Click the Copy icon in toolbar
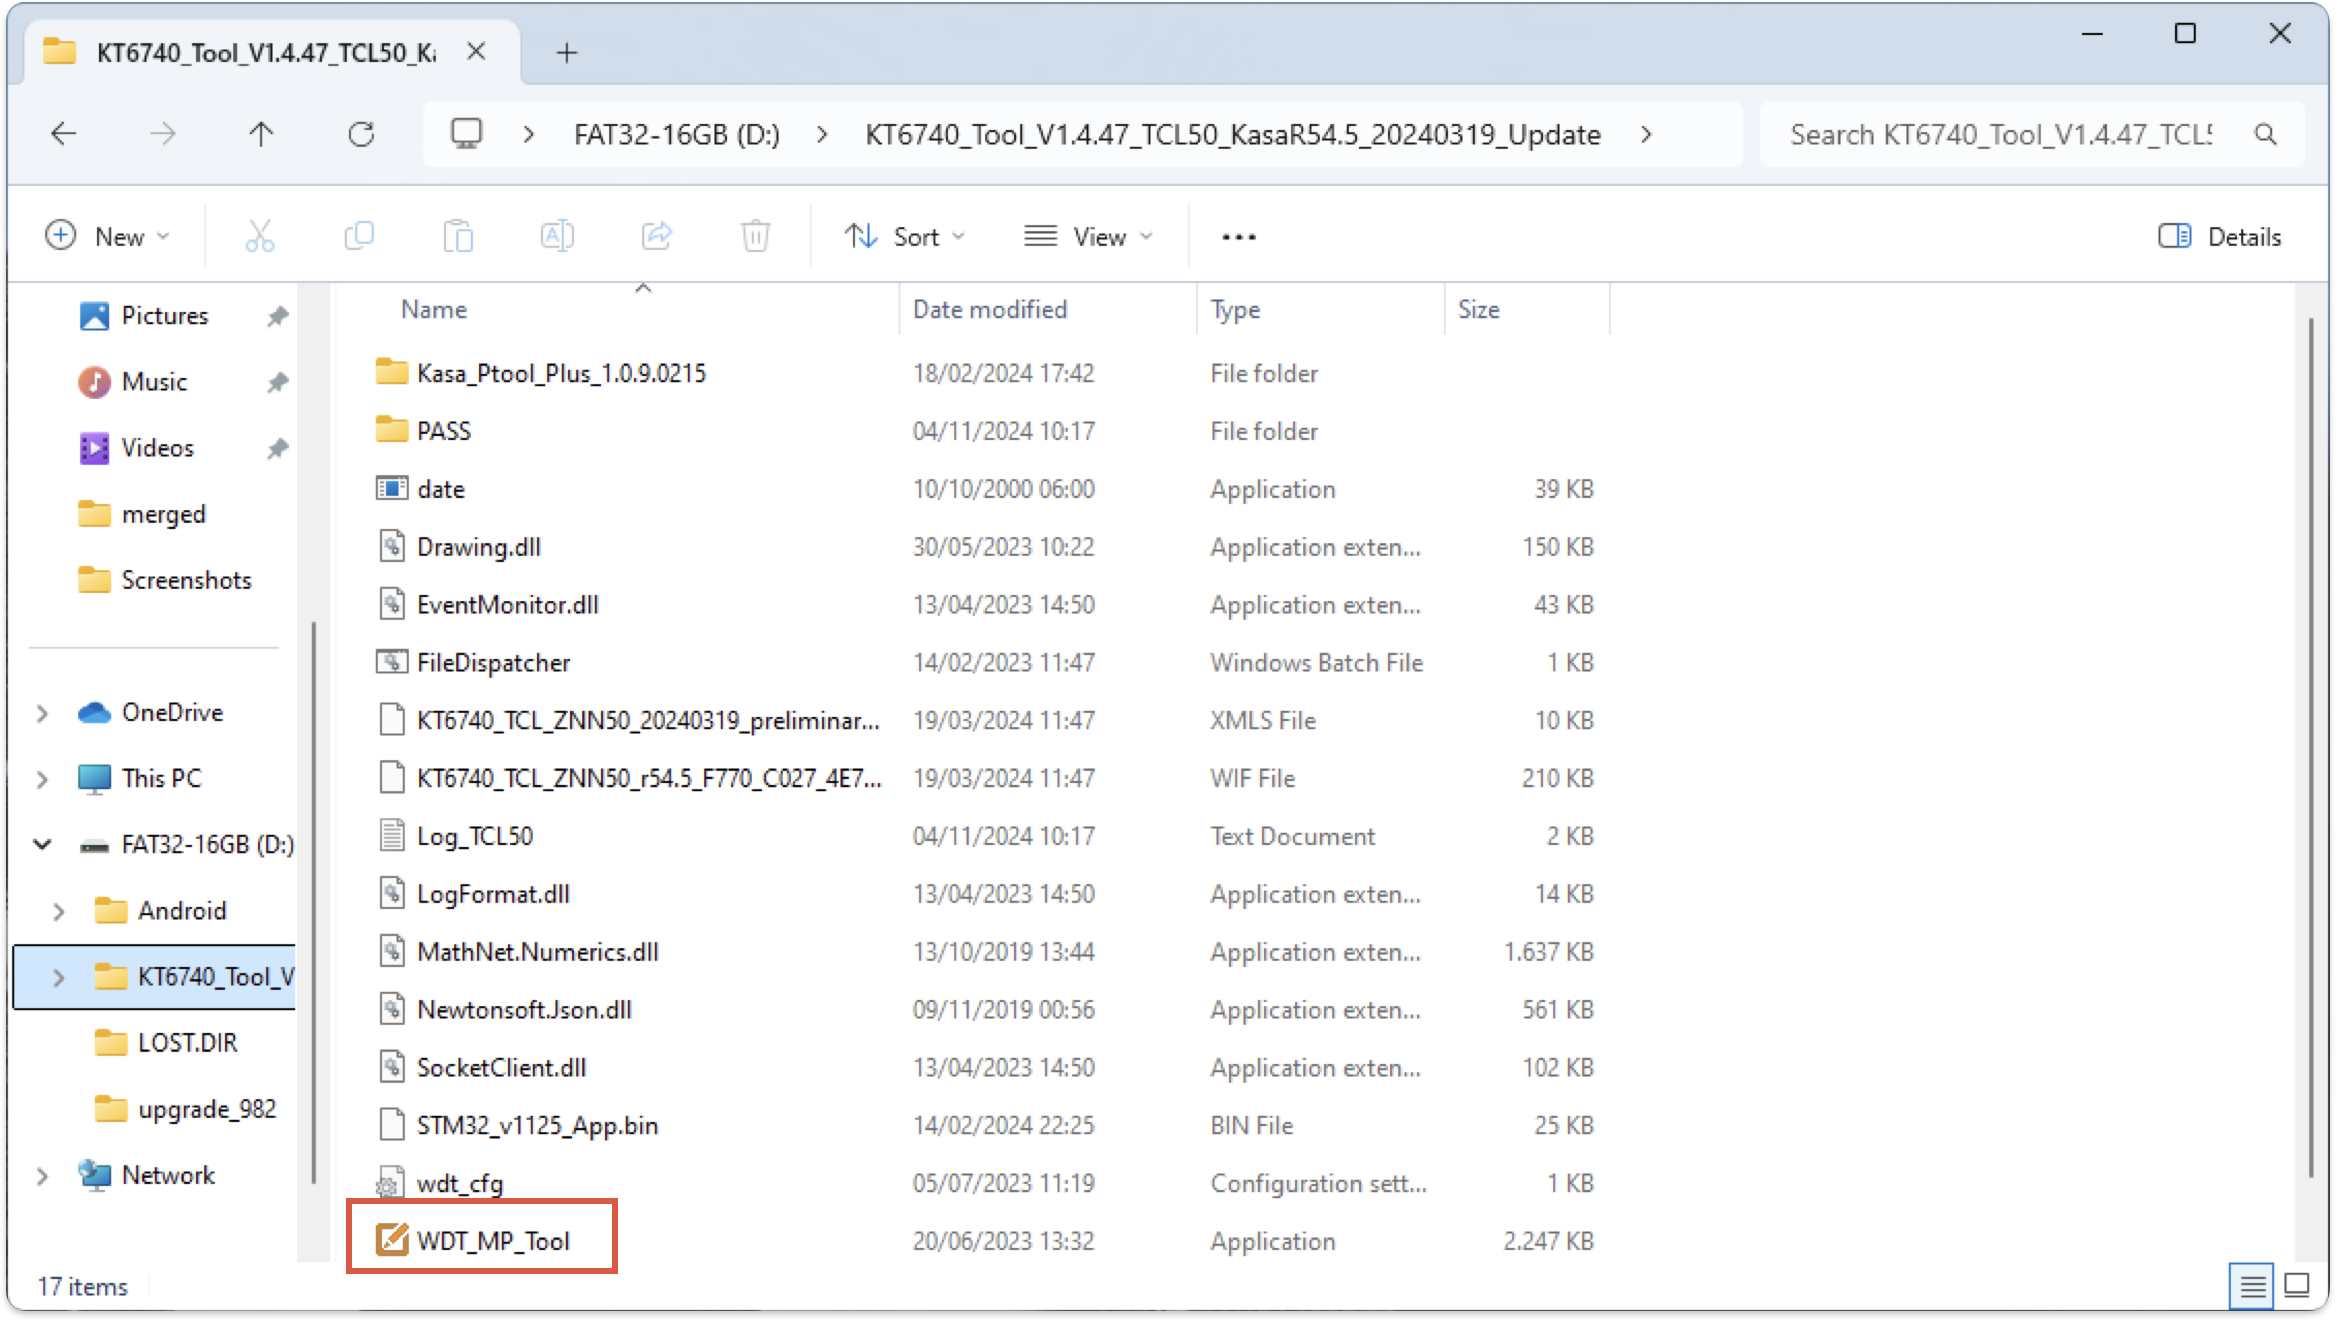 coord(358,237)
